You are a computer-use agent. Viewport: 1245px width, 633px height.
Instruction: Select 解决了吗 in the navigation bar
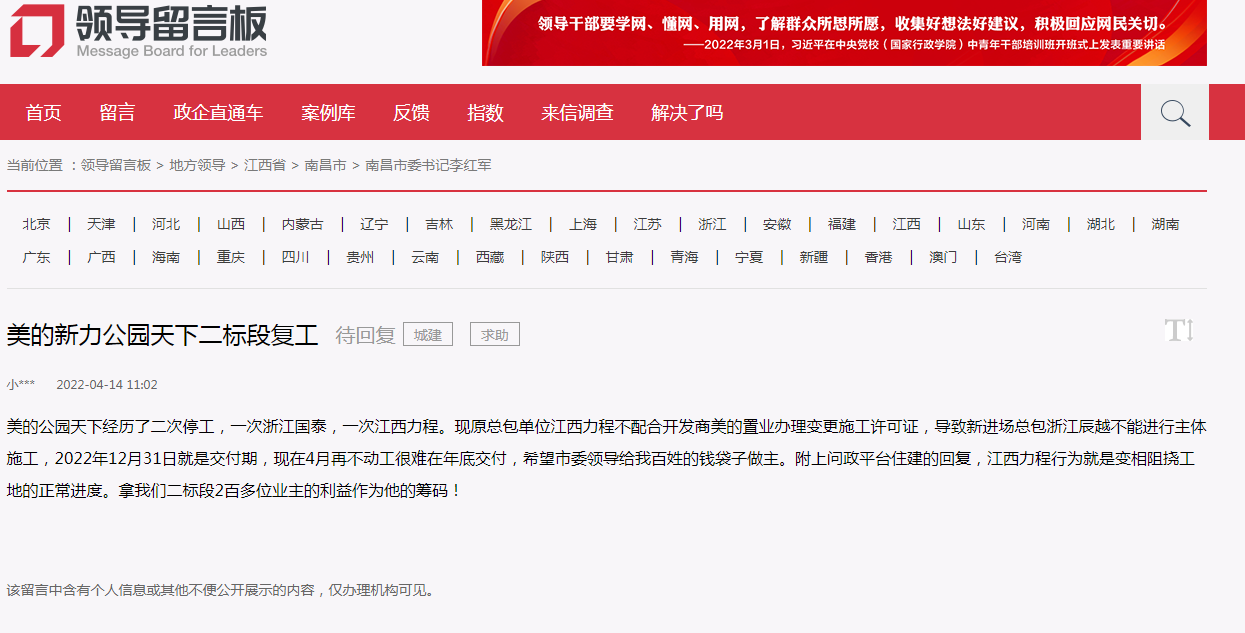click(687, 113)
